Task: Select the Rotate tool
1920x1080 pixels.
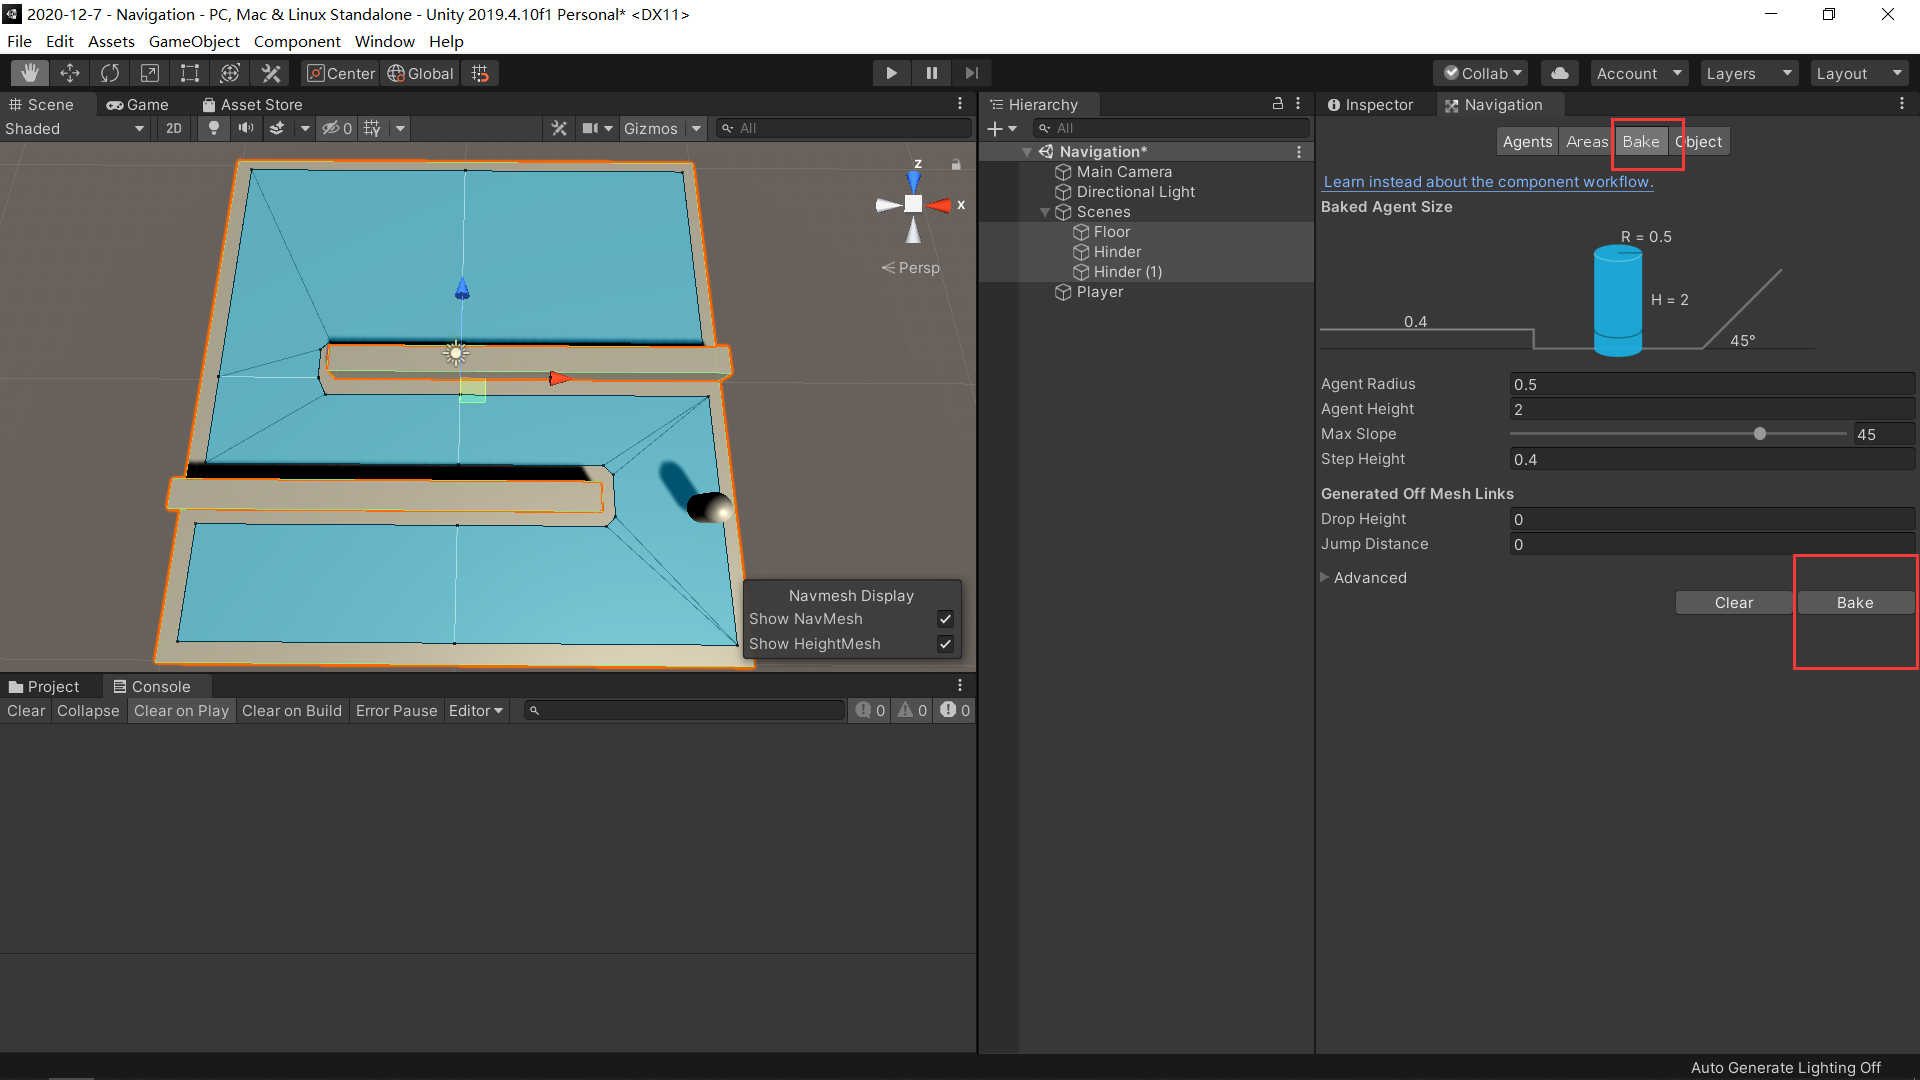Action: click(x=110, y=73)
